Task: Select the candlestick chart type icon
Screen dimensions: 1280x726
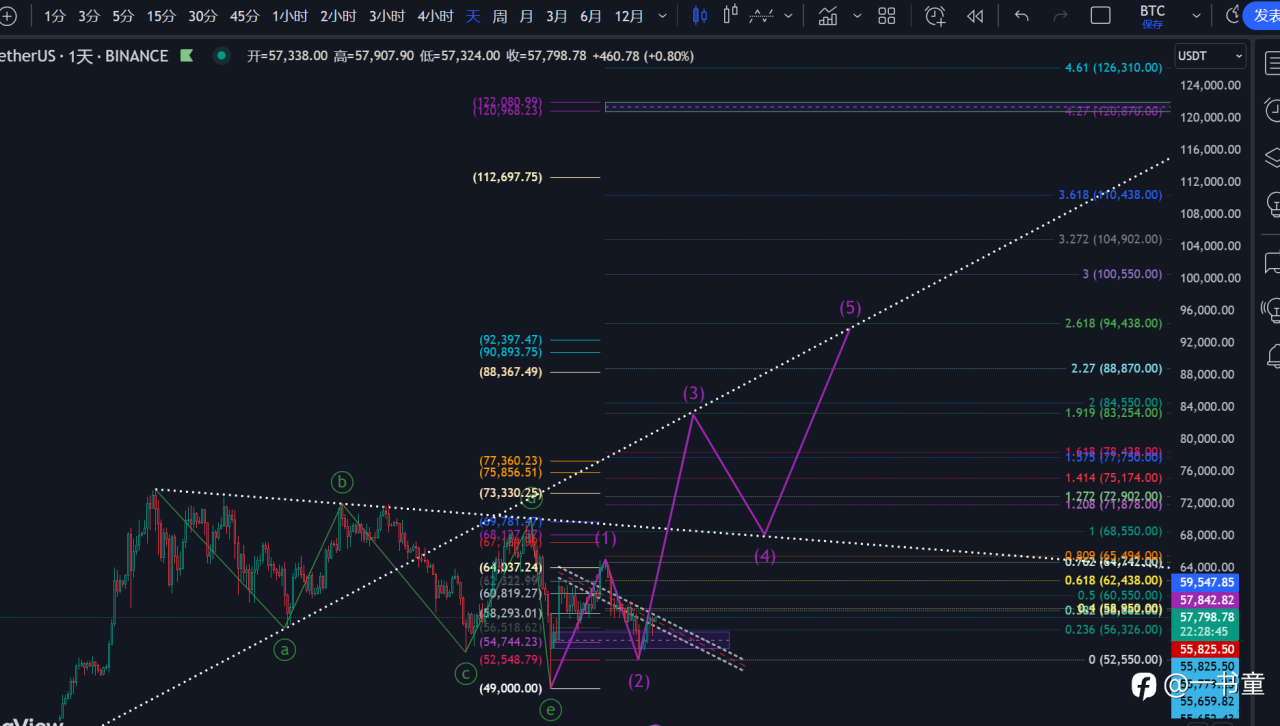Action: pos(700,15)
